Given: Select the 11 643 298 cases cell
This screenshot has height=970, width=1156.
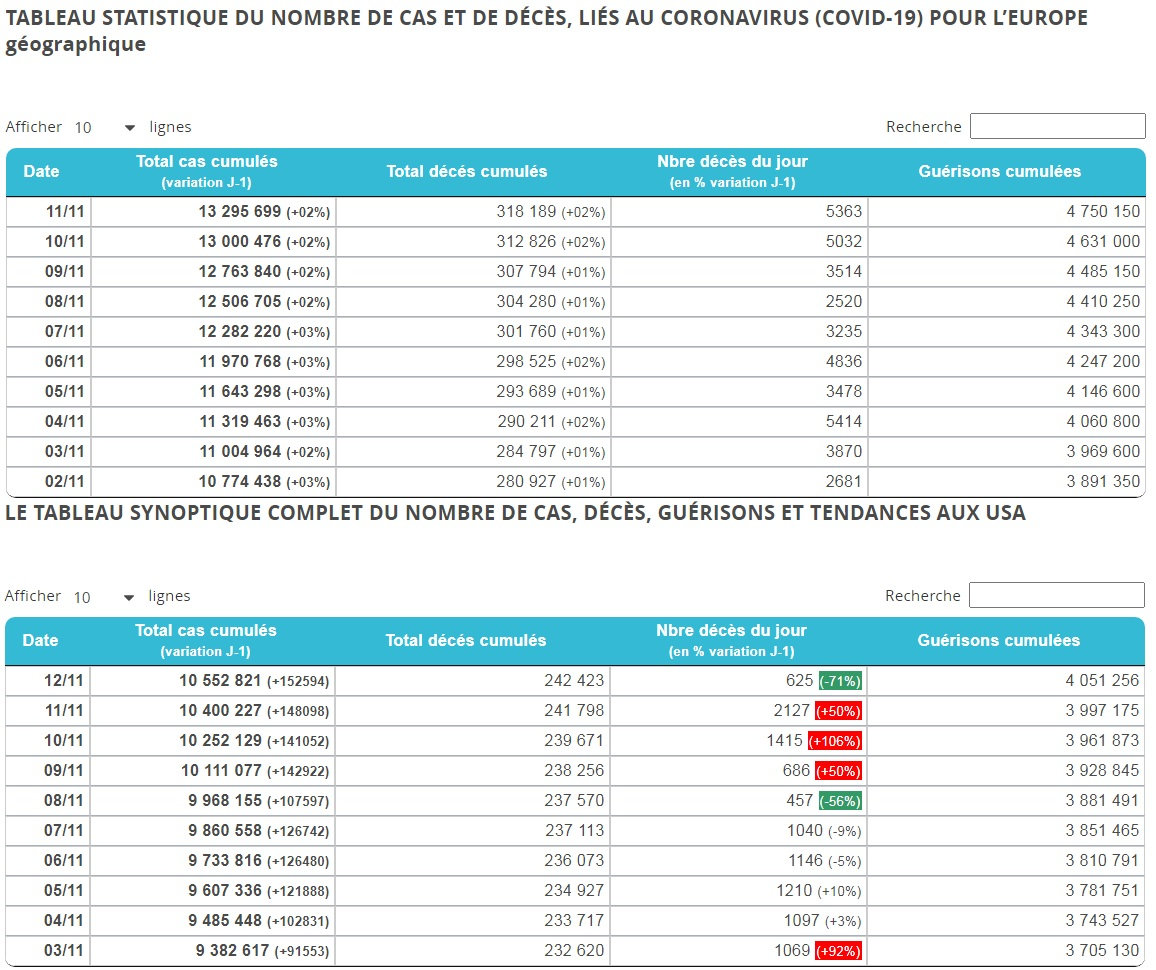Looking at the screenshot, I should tap(213, 391).
